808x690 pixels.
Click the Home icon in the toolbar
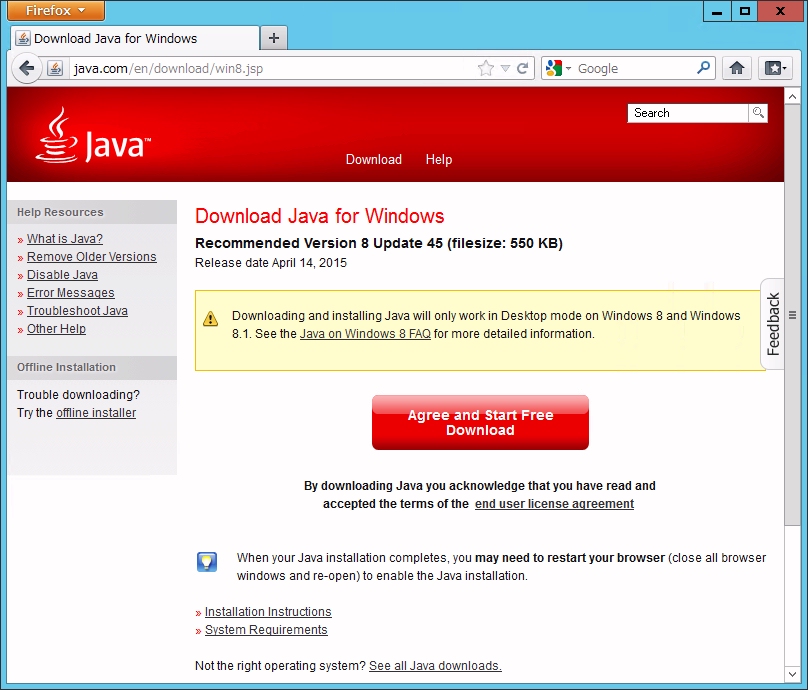(x=737, y=68)
